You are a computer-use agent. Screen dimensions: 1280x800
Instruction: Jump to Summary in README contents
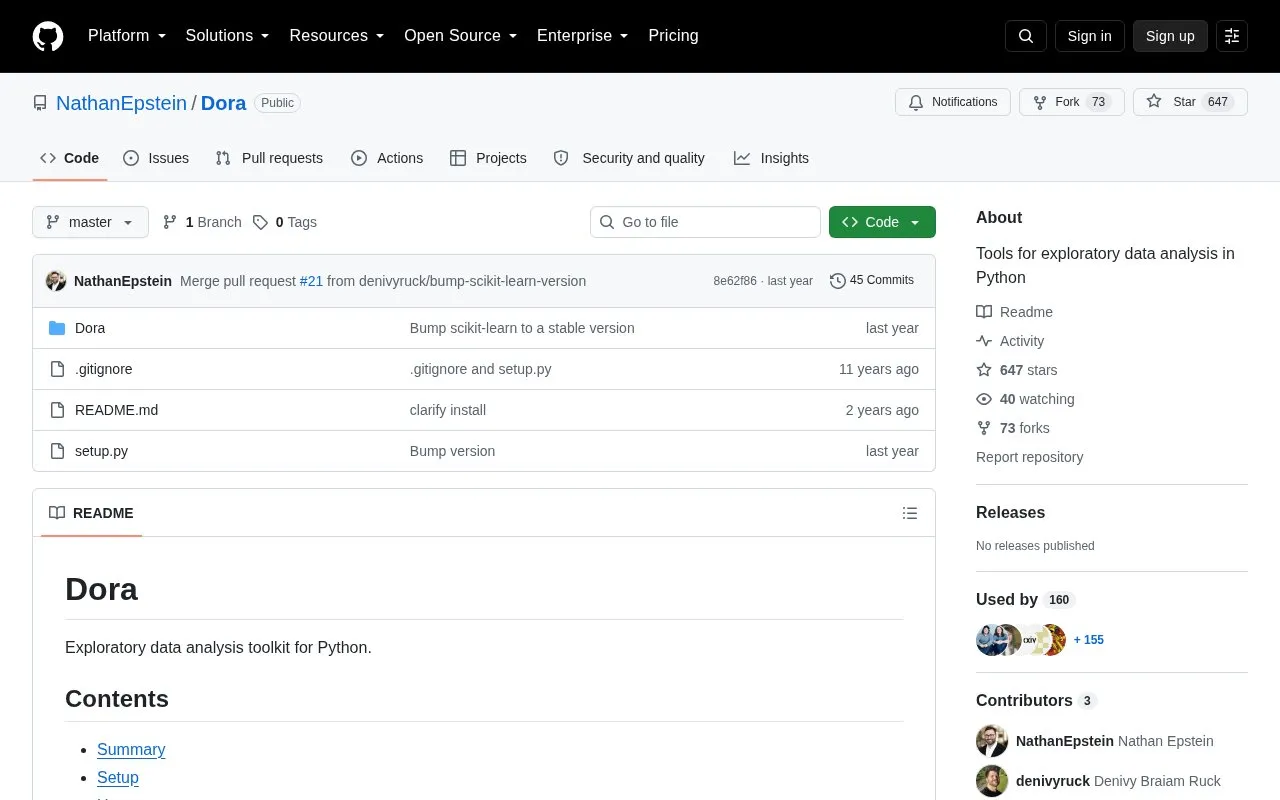click(131, 750)
